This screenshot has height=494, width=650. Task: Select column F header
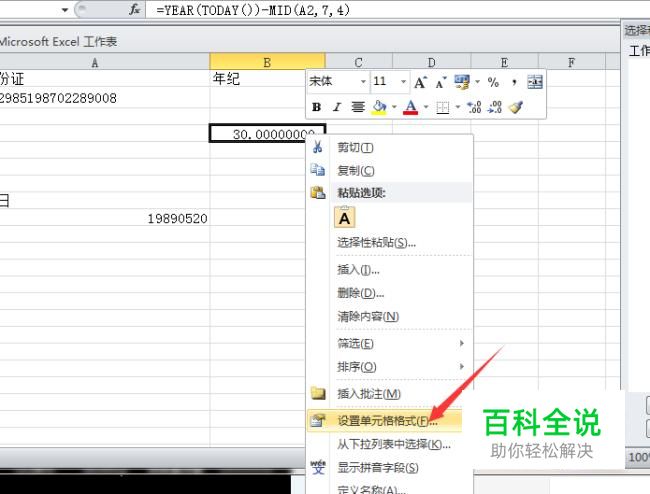(x=572, y=62)
